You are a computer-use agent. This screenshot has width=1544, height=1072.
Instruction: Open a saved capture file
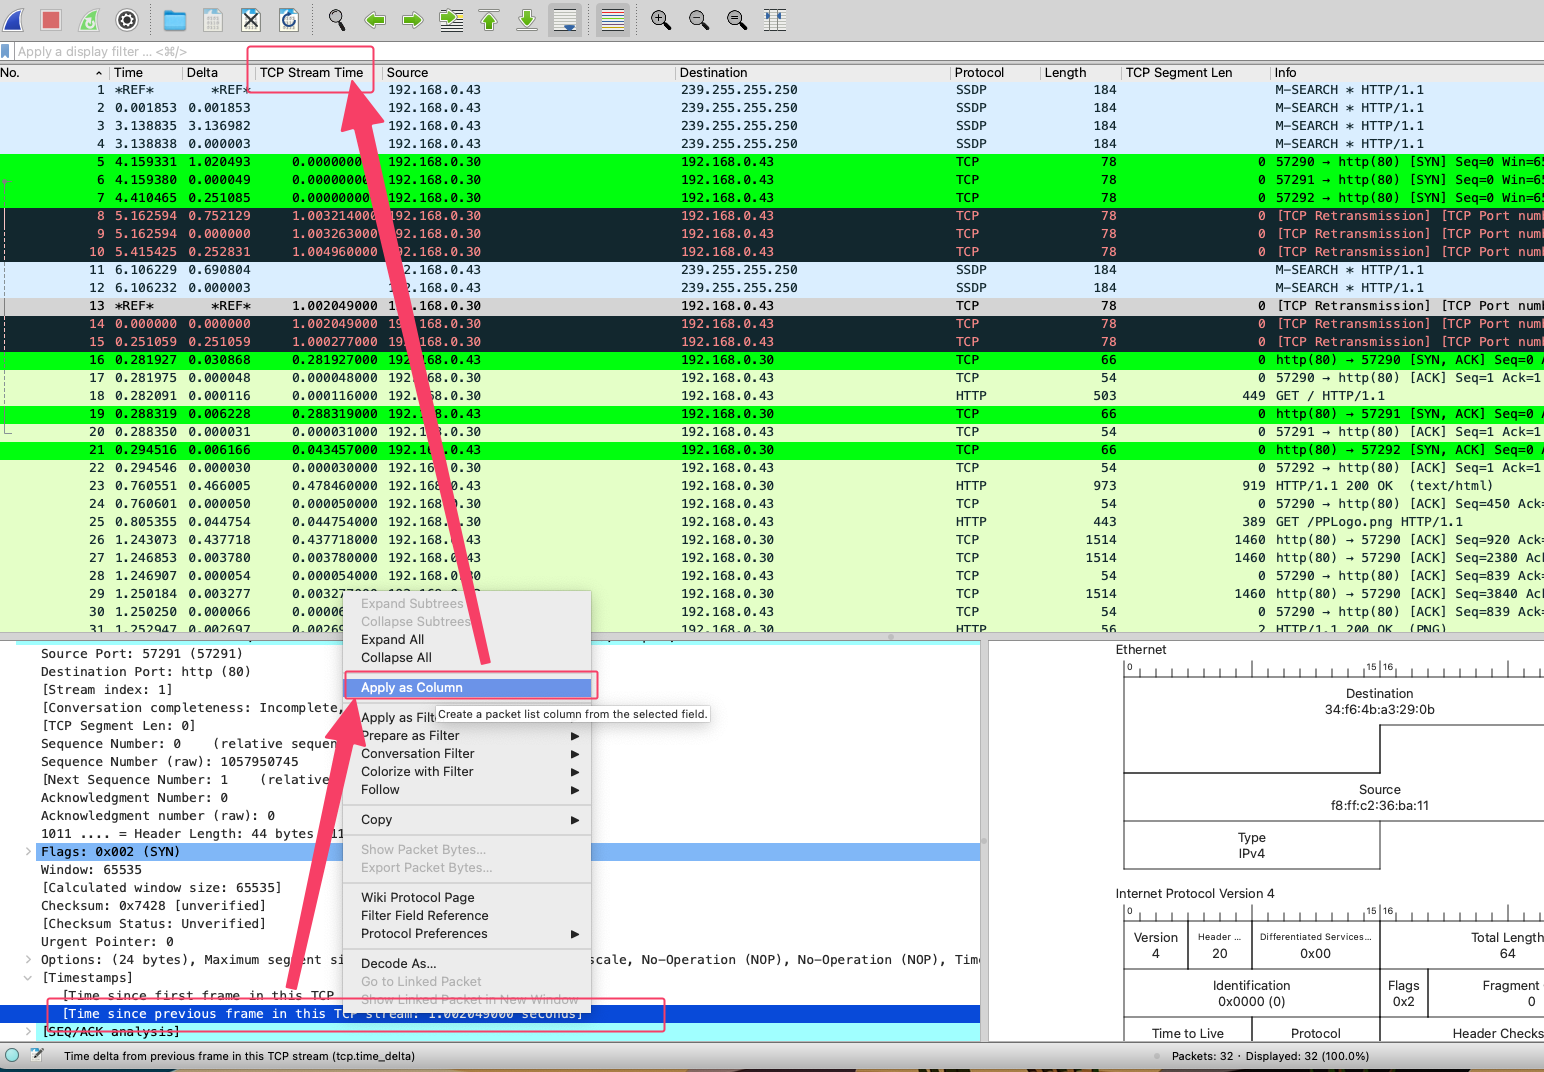174,20
